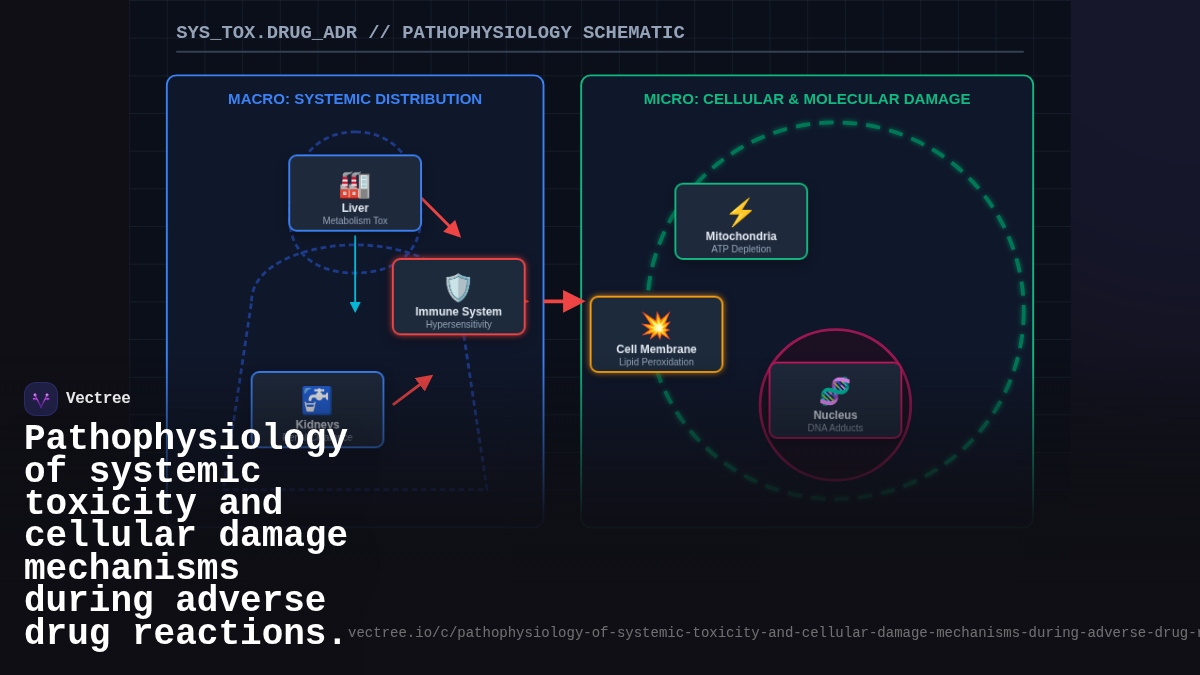Click the Vectree logo icon
Screen dimensions: 1200x675
40,398
